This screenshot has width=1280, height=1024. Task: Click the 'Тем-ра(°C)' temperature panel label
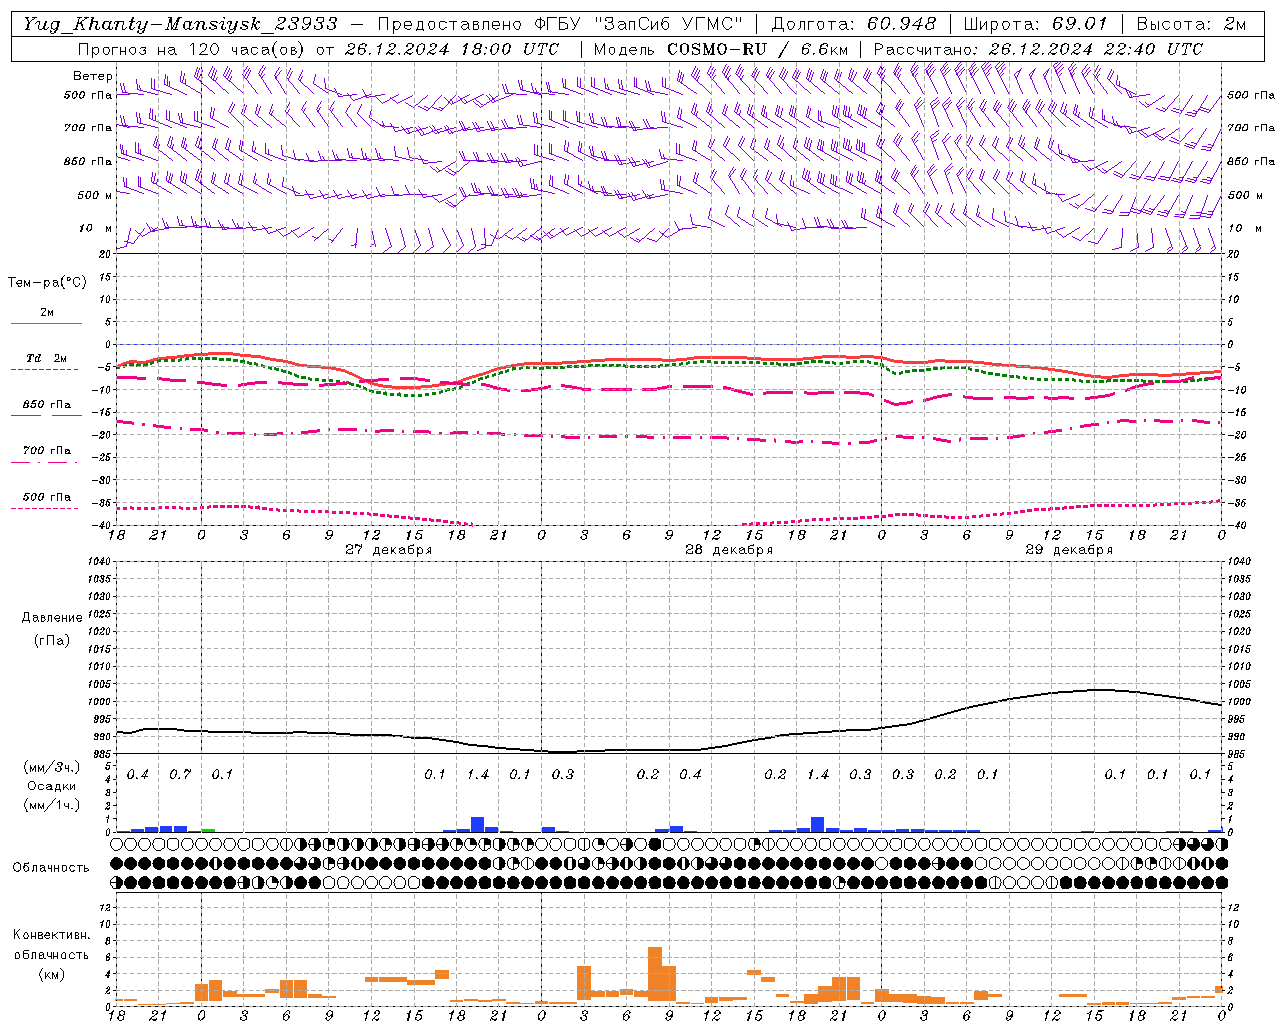point(47,283)
